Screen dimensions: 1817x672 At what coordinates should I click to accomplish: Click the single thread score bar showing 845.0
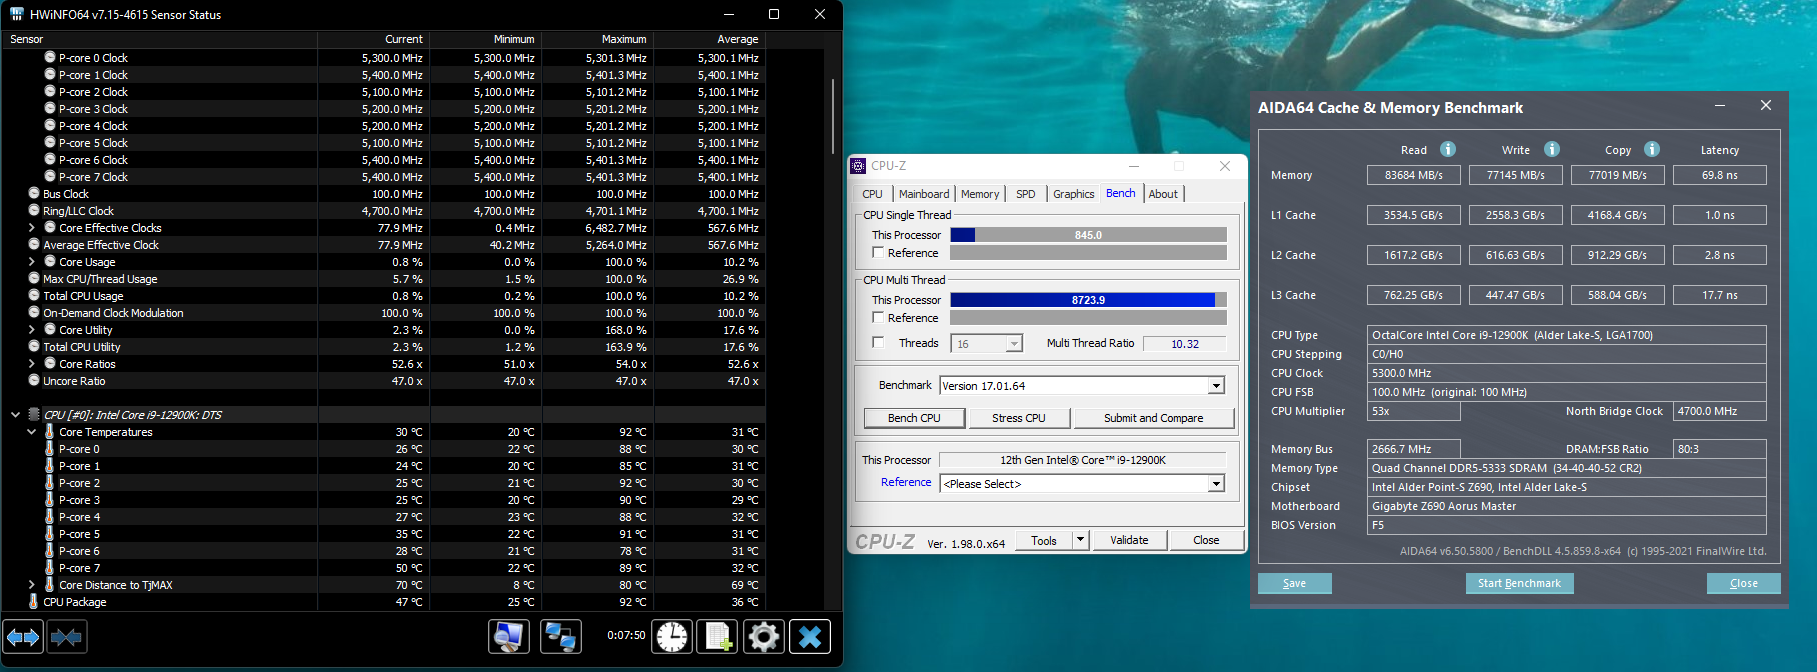click(x=1088, y=235)
